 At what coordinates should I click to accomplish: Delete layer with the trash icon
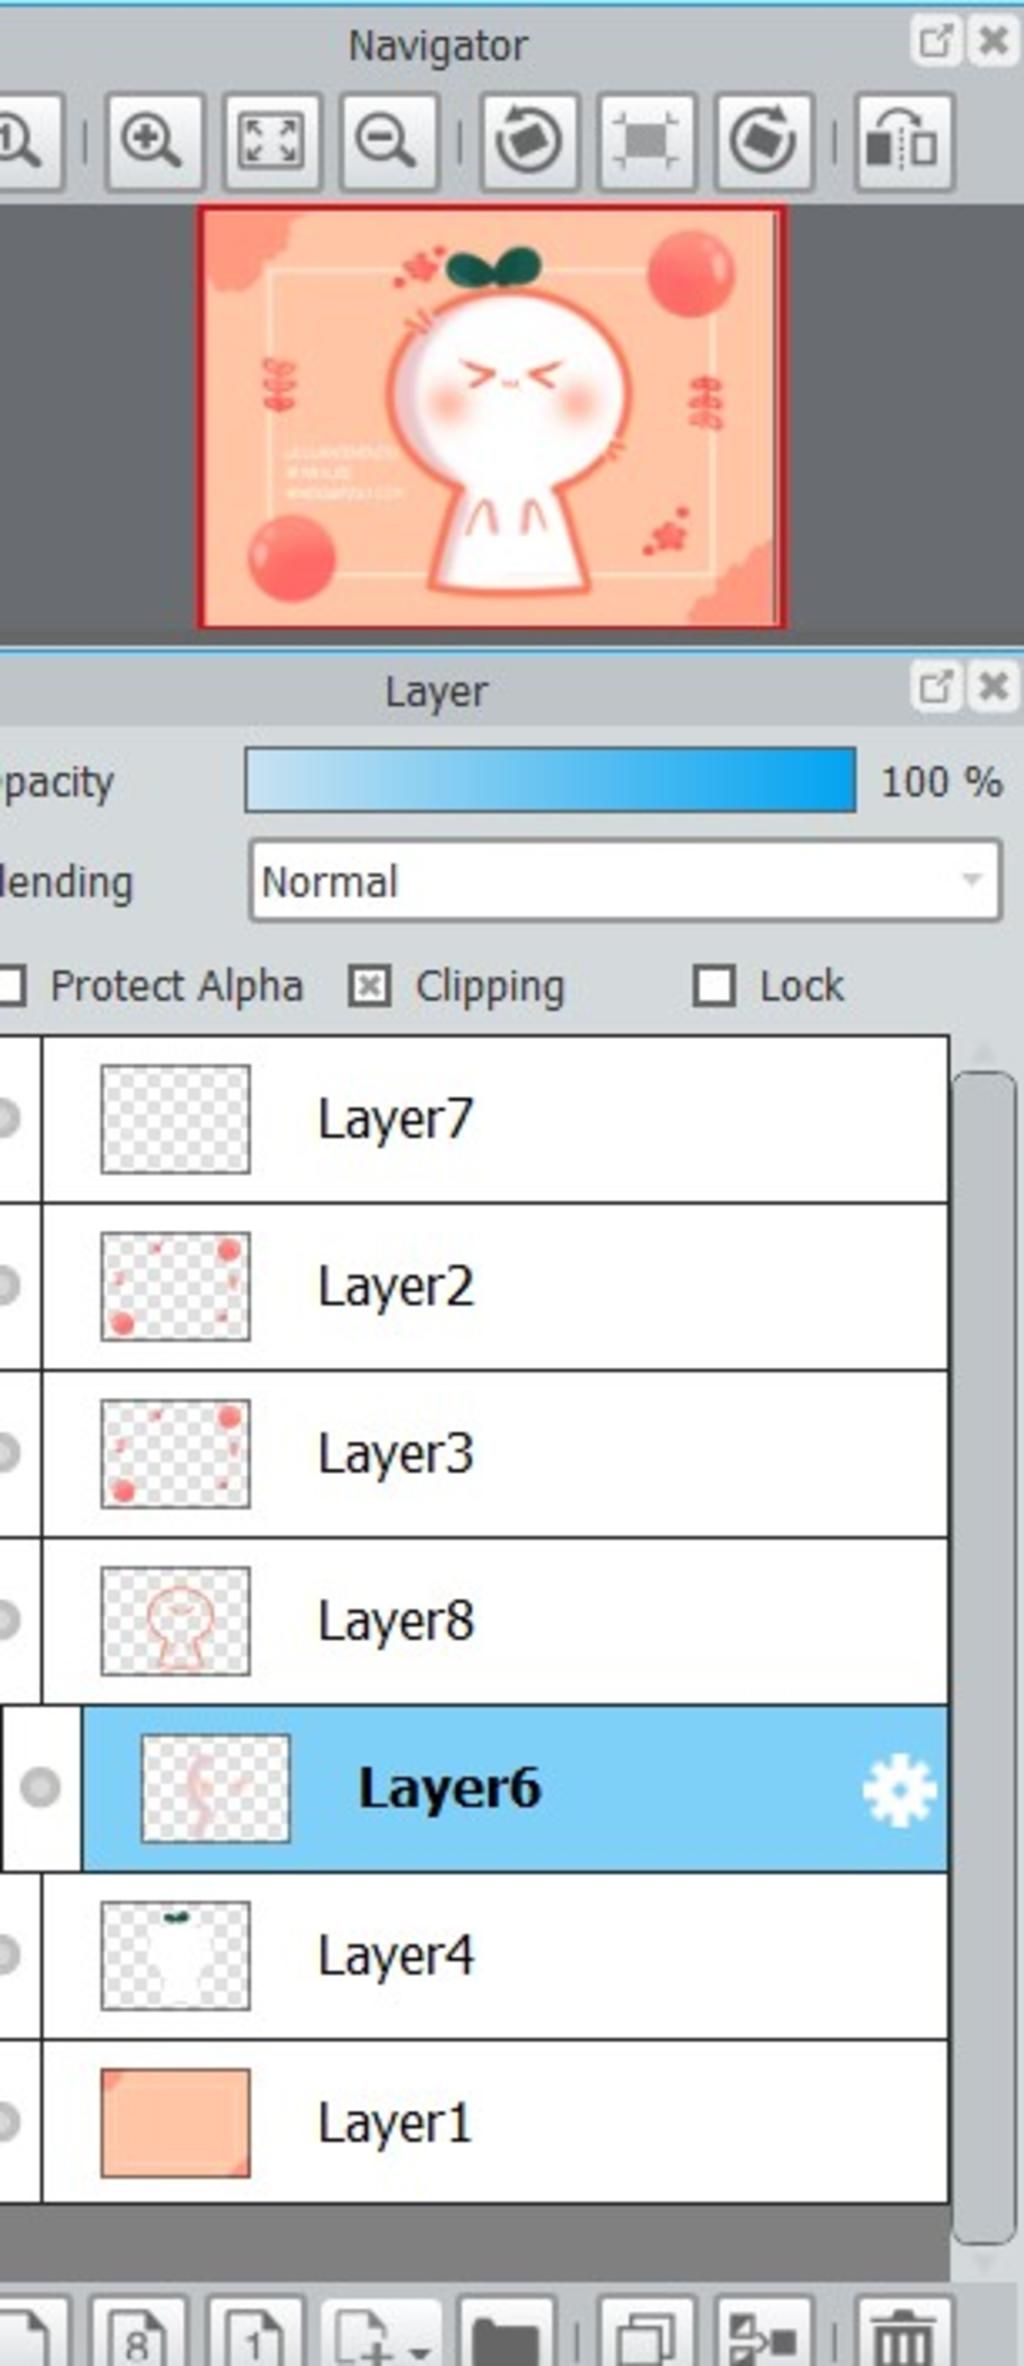(903, 2334)
